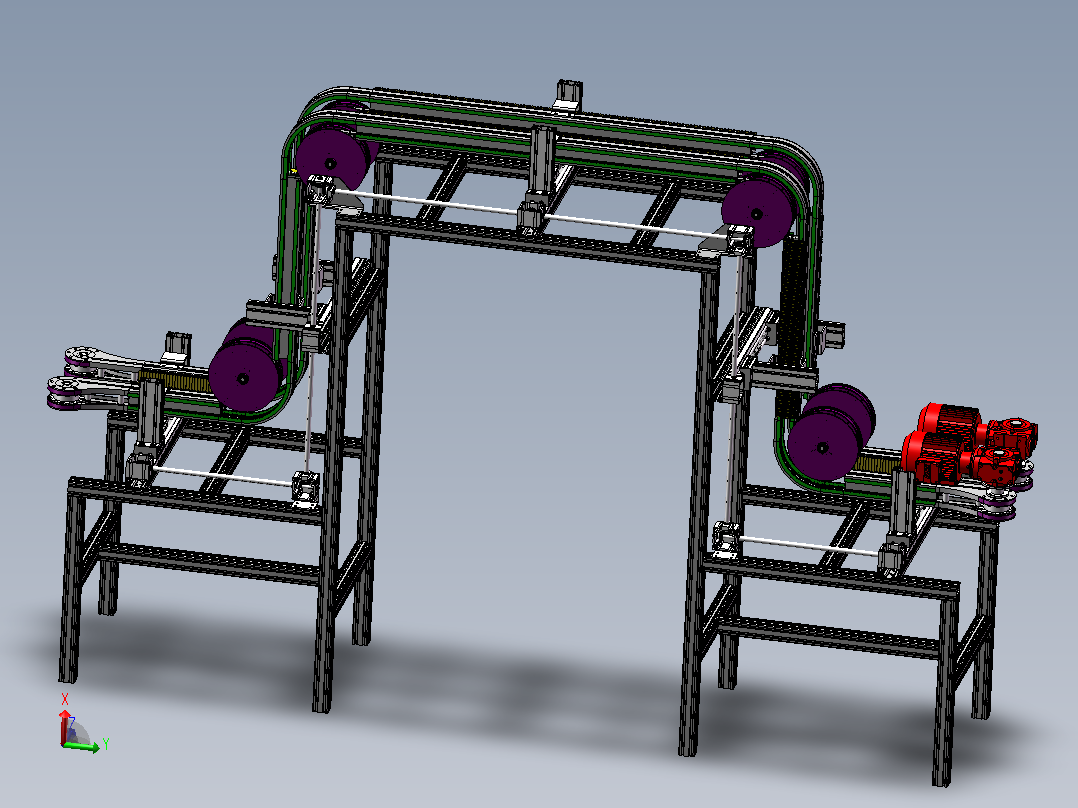The width and height of the screenshot is (1078, 808).
Task: Click the green Y axis of the orientation triad
Action: pyautogui.click(x=81, y=746)
